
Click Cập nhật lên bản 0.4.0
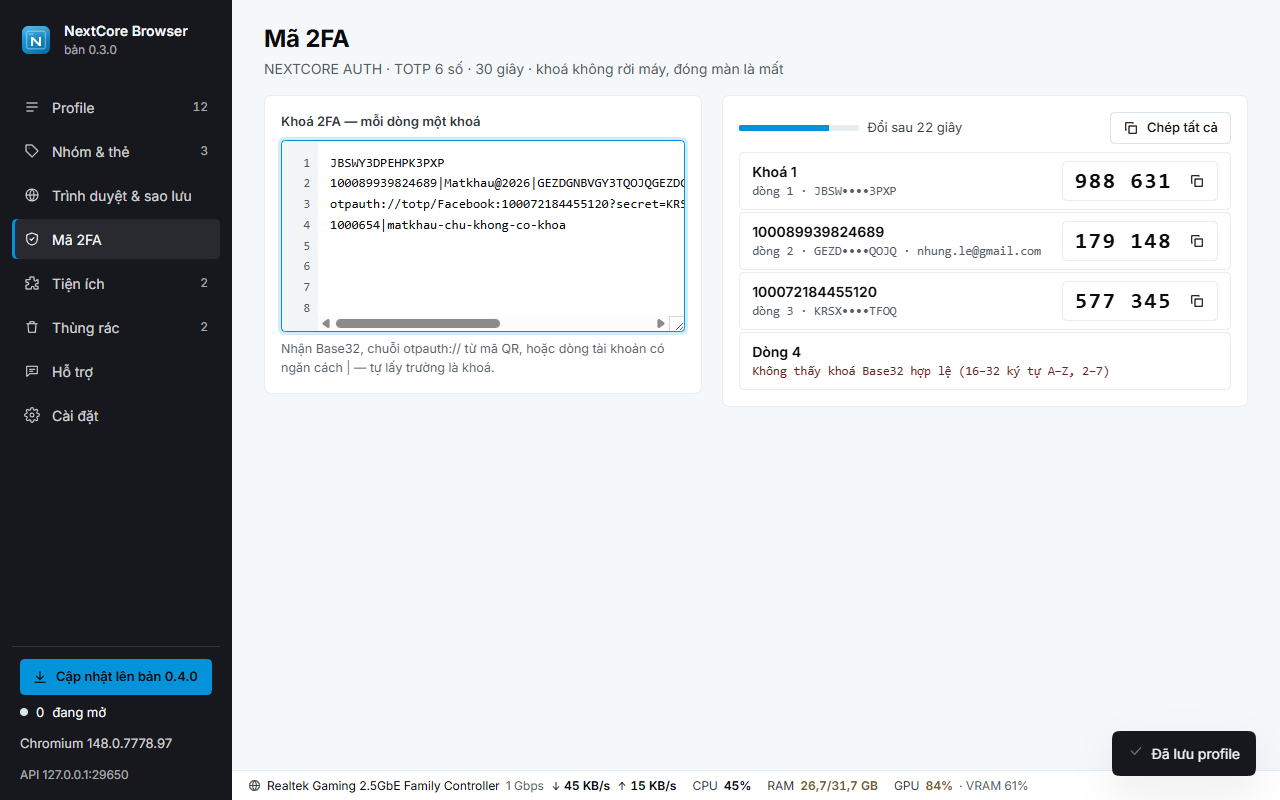point(116,677)
